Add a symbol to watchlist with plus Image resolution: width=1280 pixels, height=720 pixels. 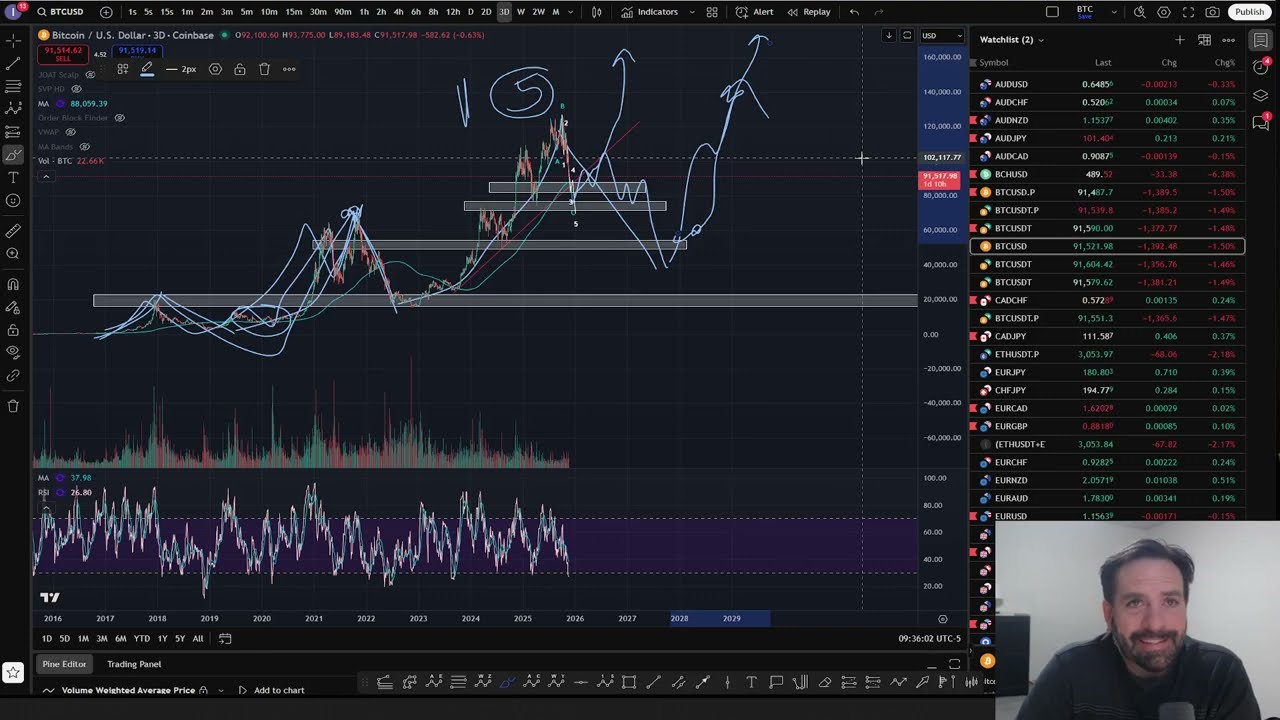(x=1180, y=40)
